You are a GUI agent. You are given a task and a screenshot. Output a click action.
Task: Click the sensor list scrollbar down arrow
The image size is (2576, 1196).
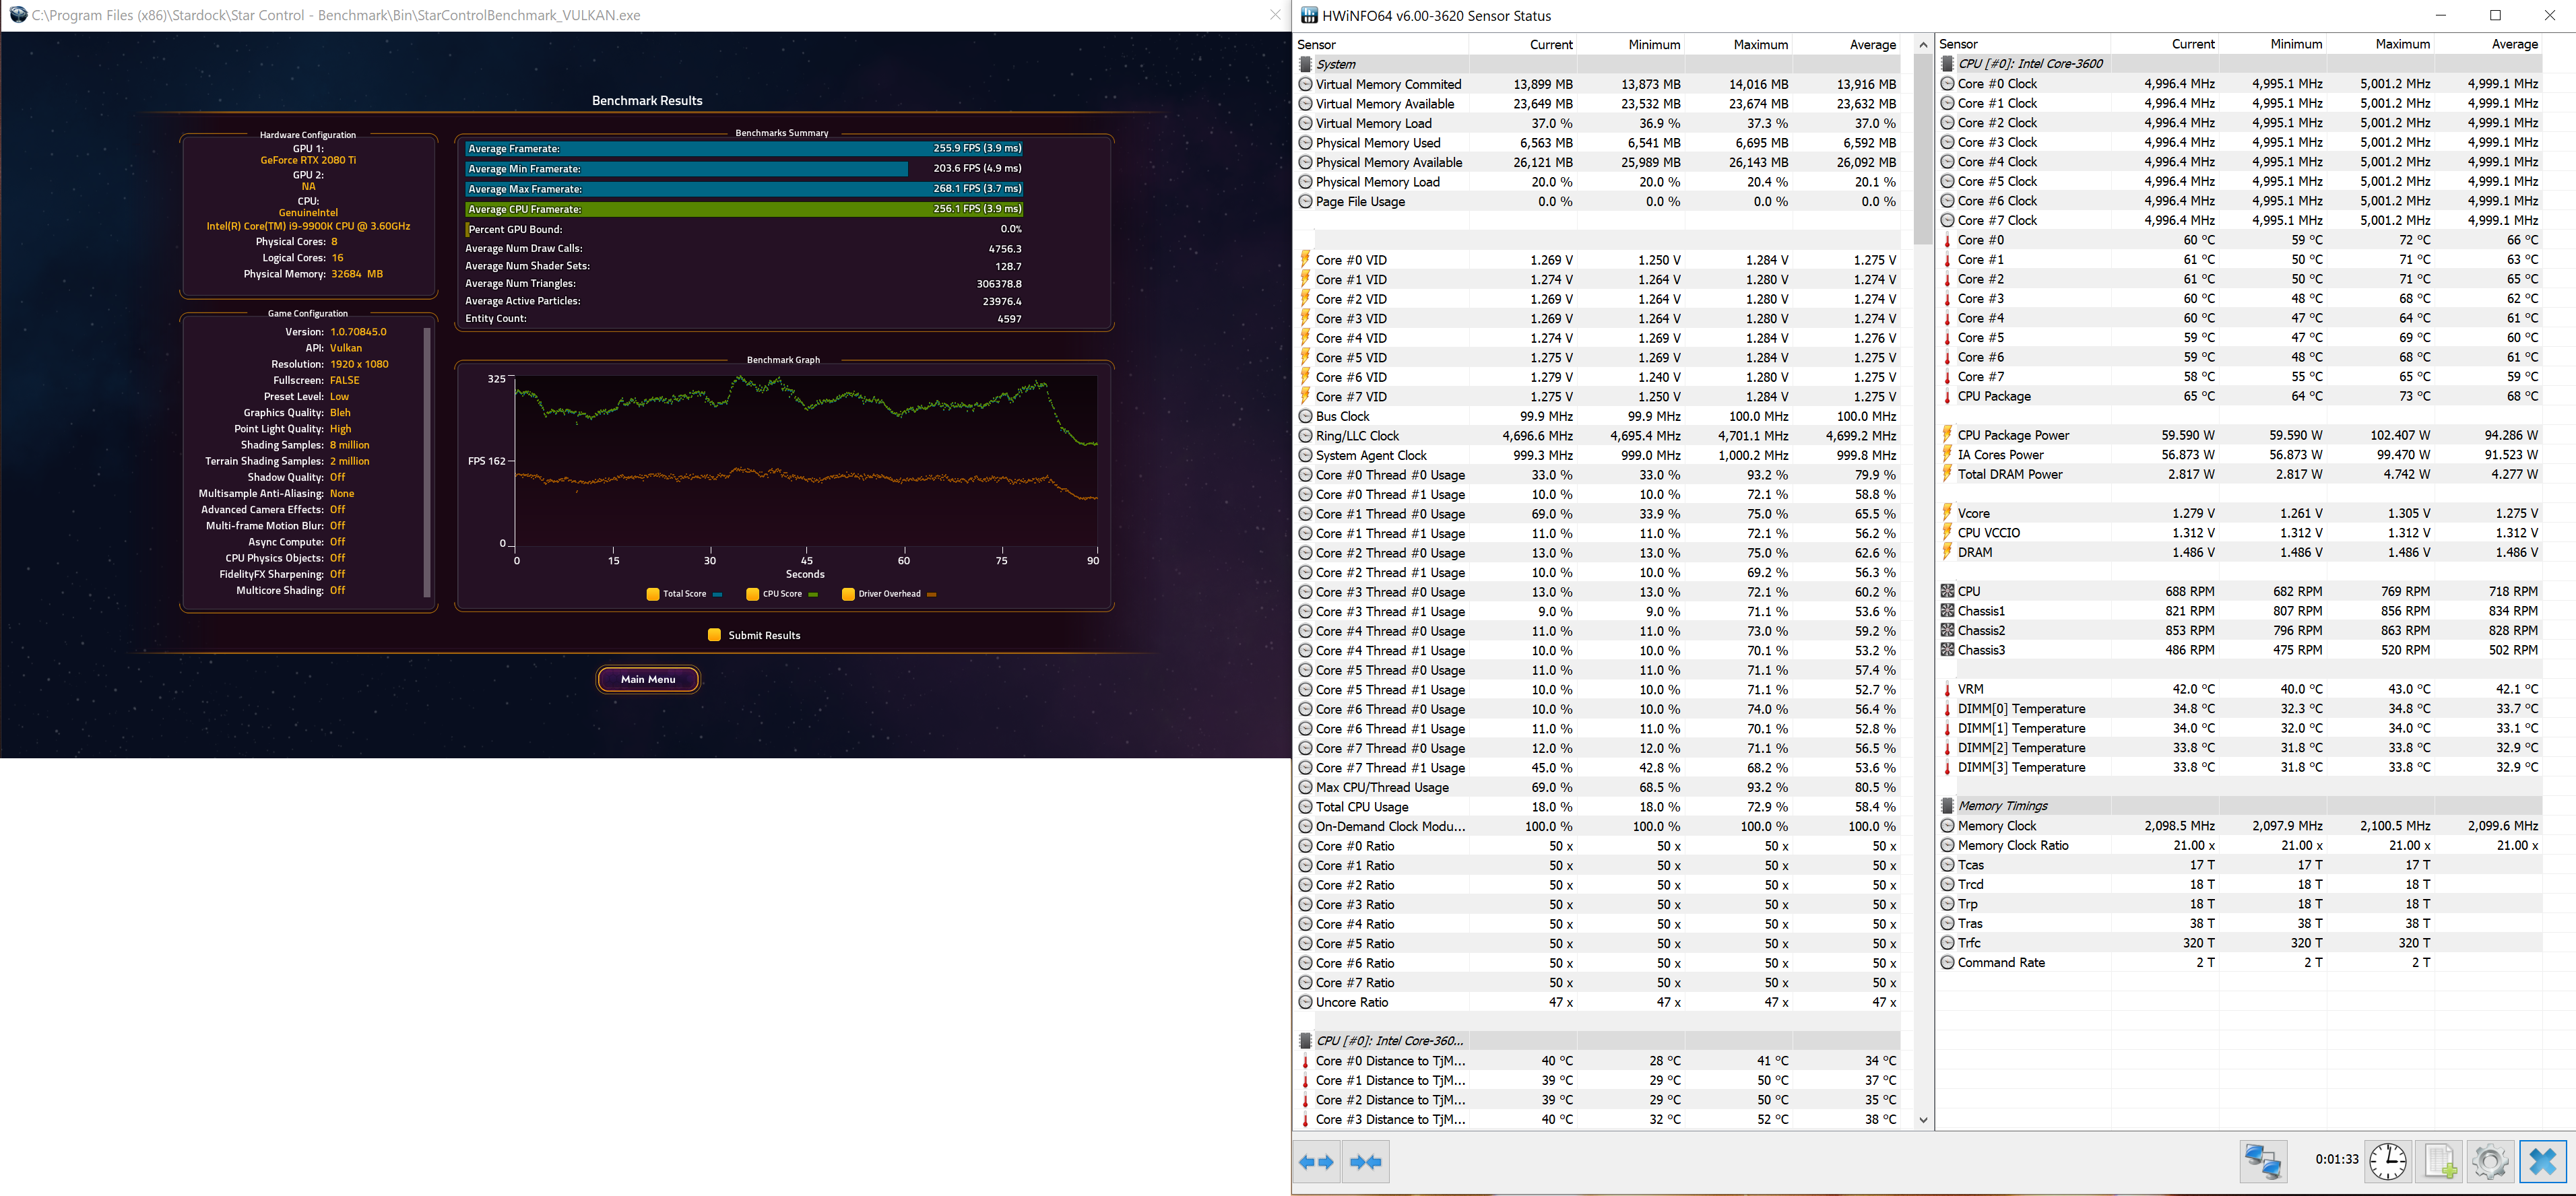tap(1923, 1120)
